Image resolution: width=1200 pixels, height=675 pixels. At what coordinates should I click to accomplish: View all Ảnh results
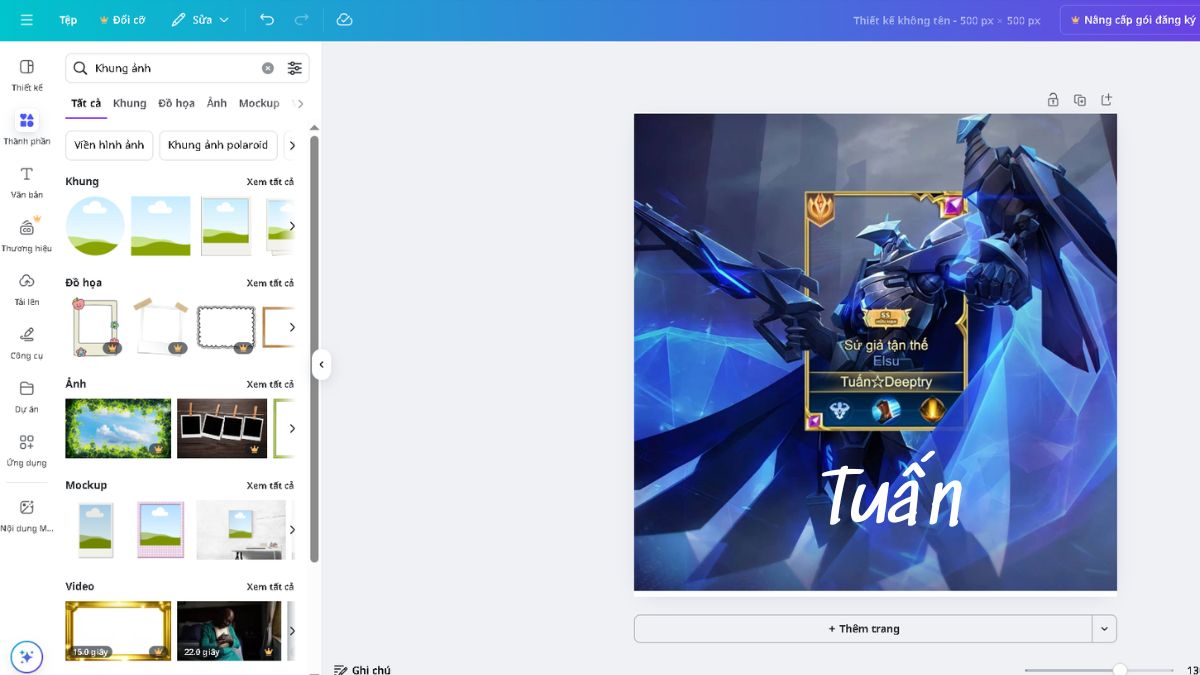tap(270, 384)
